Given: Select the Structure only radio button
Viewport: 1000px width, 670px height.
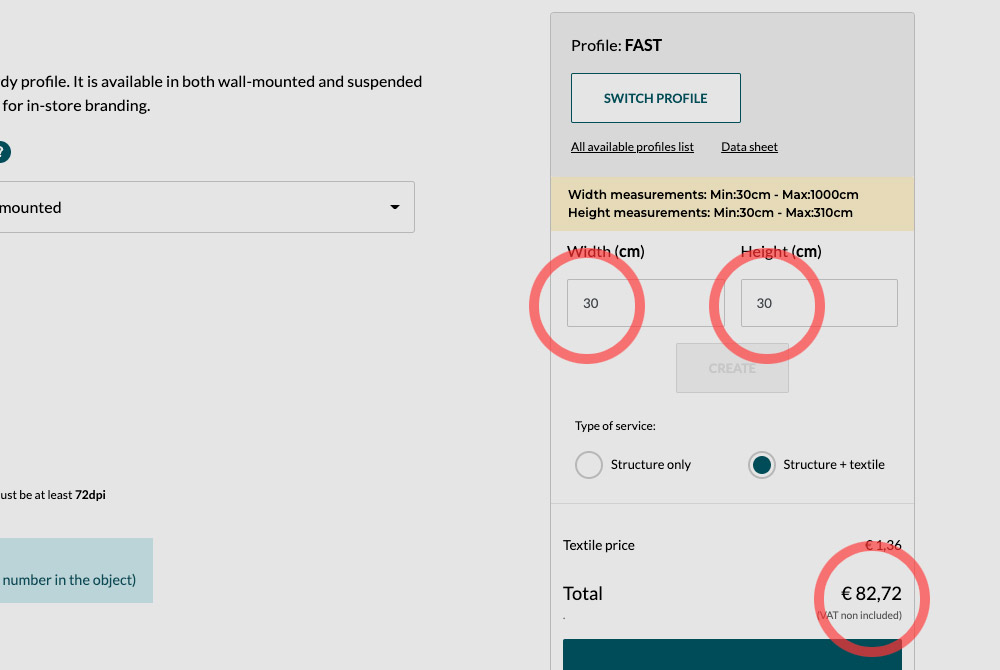Looking at the screenshot, I should pos(589,465).
